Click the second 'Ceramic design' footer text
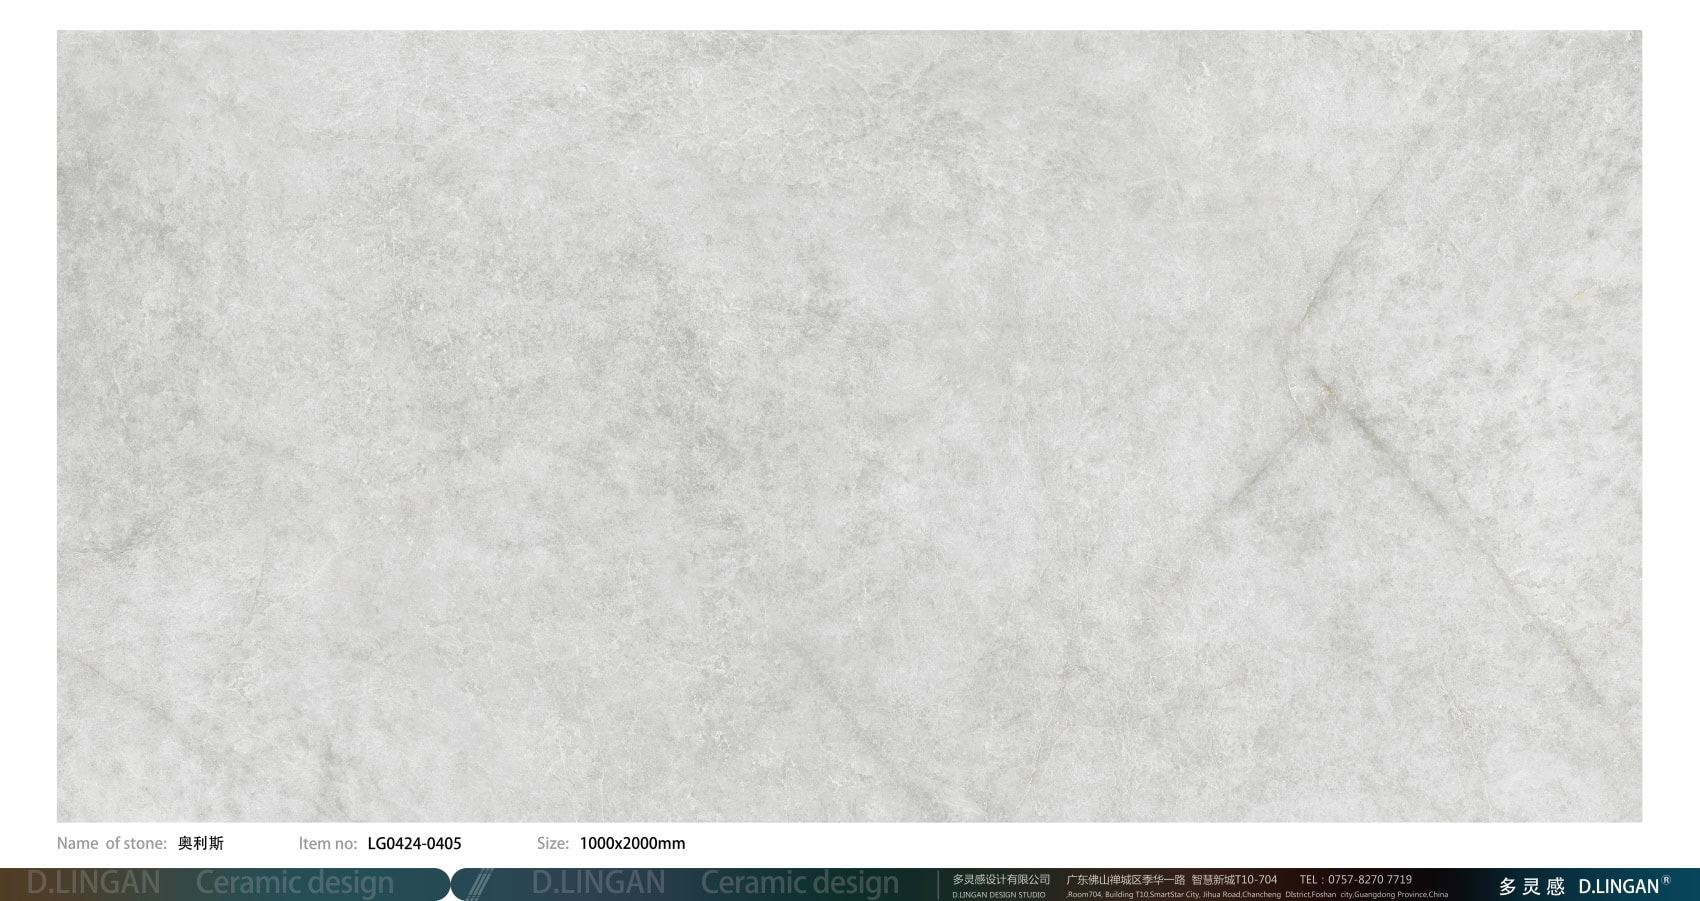The image size is (1700, 901). 799,883
